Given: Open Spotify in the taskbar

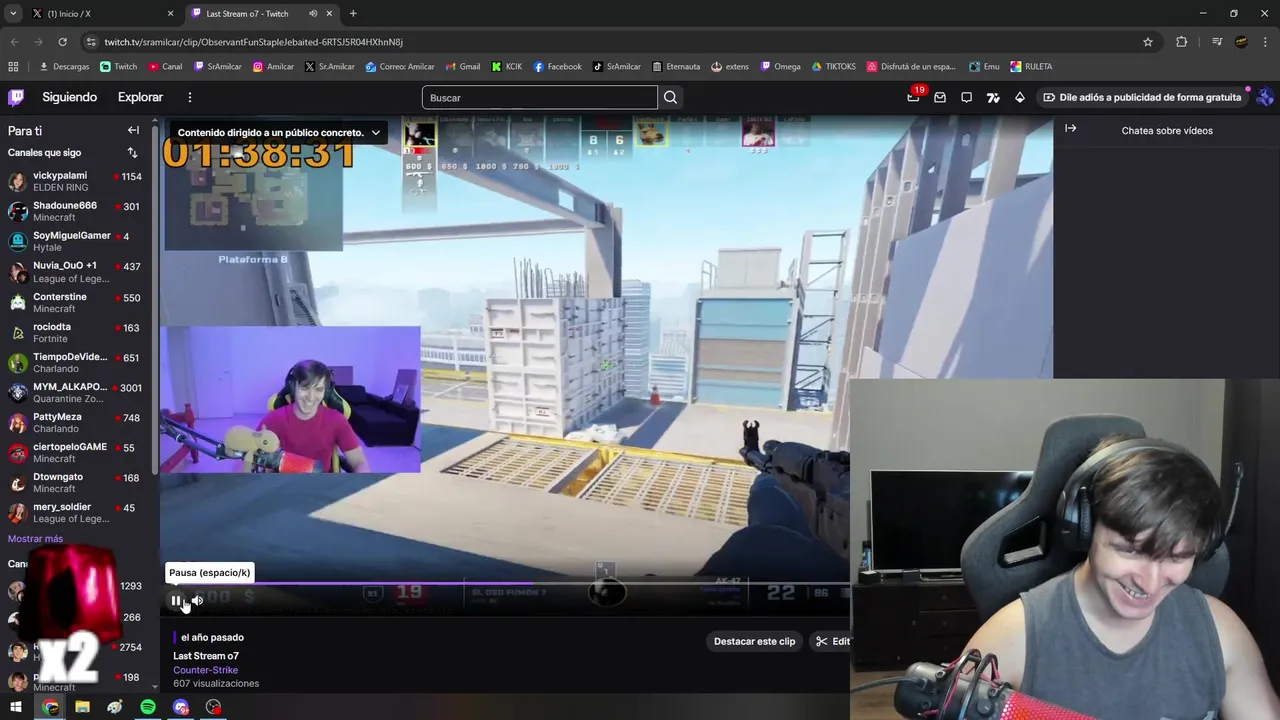Looking at the screenshot, I should (148, 707).
